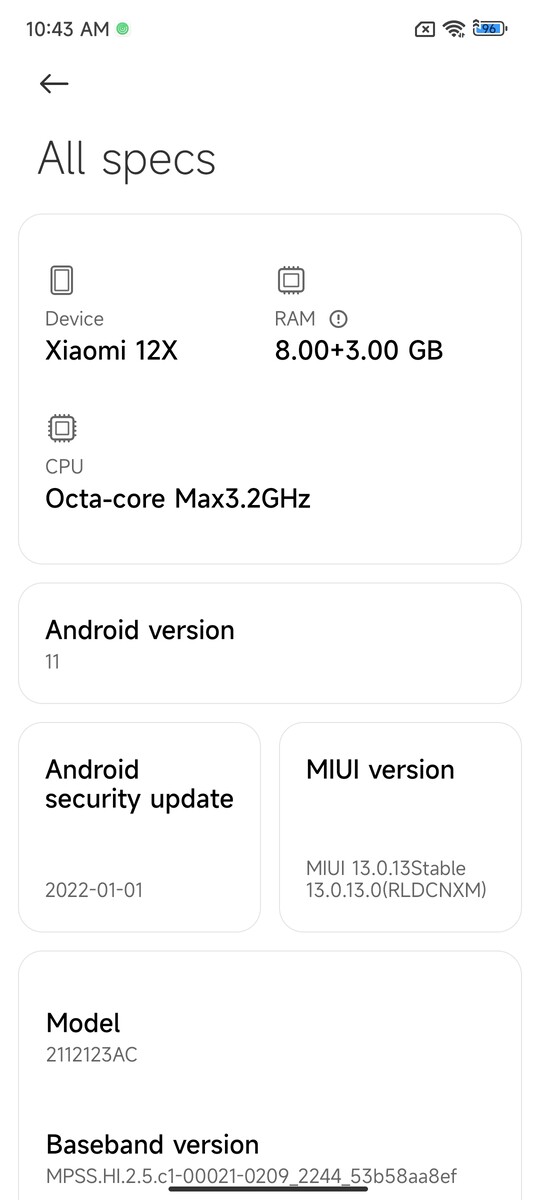Tap the battery indicator icon
Image resolution: width=540 pixels, height=1200 pixels.
[x=490, y=29]
